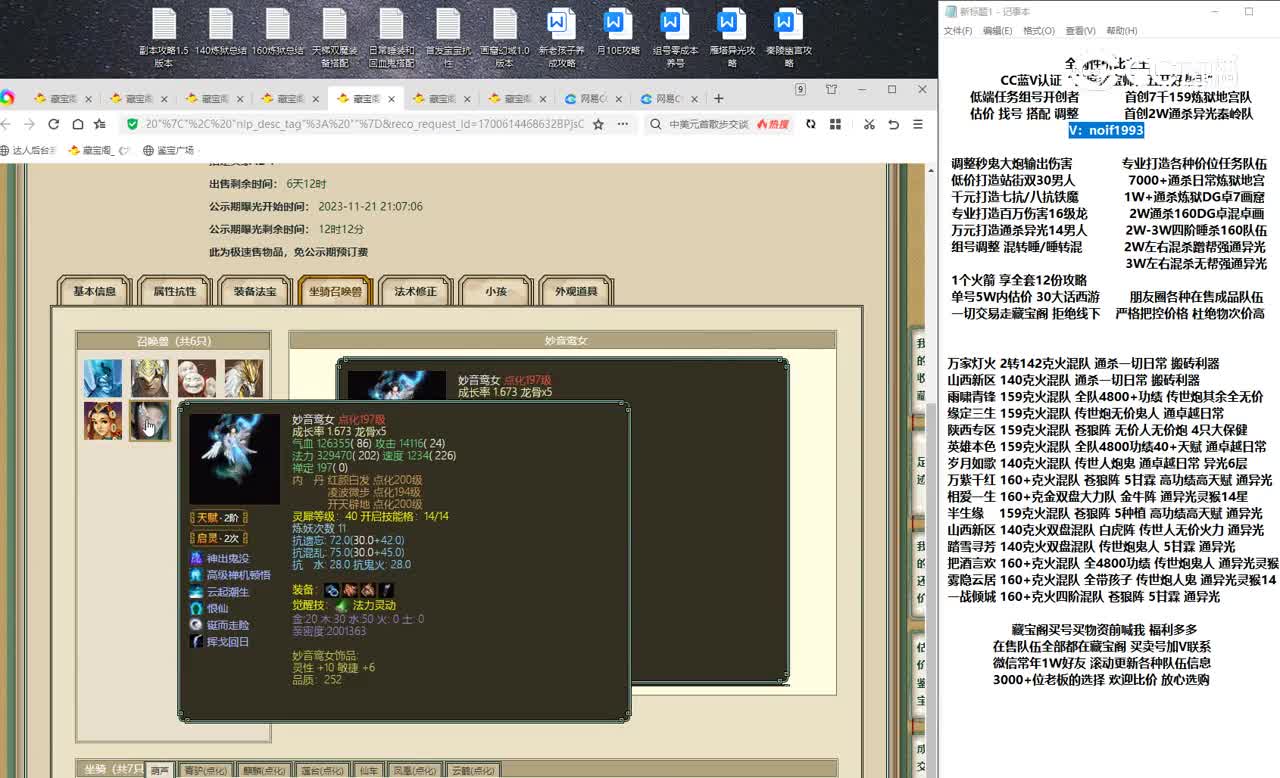The width and height of the screenshot is (1280, 778).
Task: Click the 高级神机顿悟 skill icon
Action: (196, 575)
